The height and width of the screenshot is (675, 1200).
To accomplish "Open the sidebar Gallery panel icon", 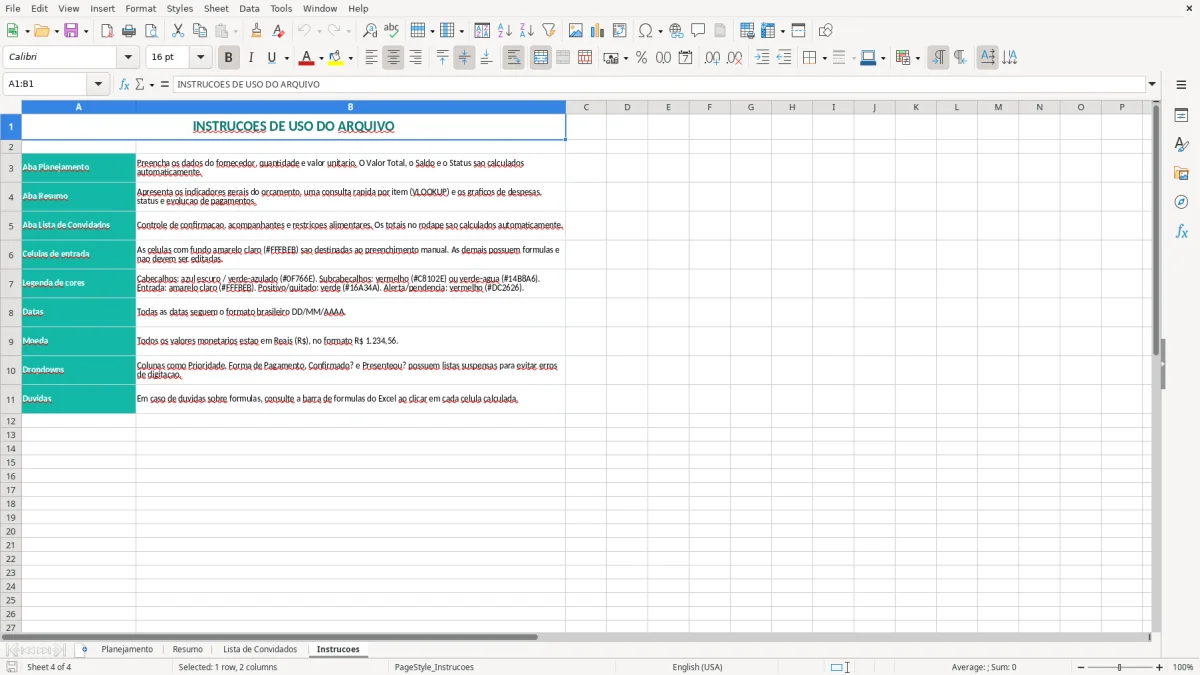I will click(x=1181, y=173).
